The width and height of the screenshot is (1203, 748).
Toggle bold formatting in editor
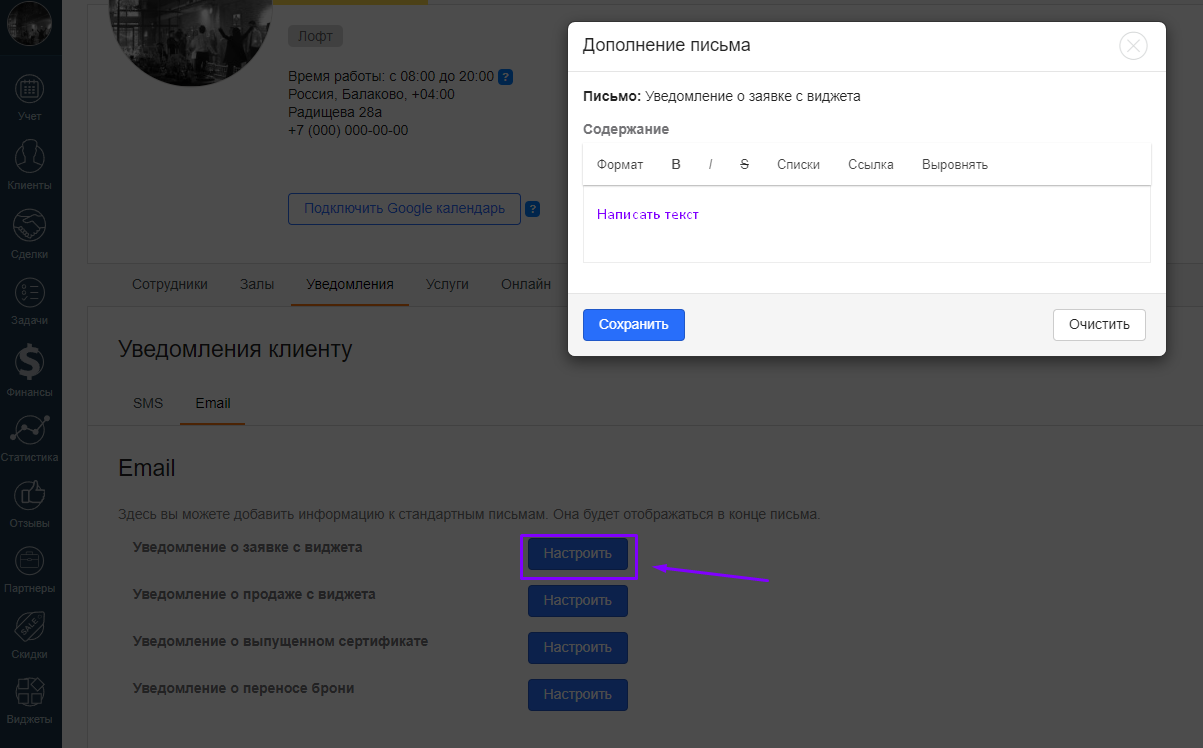[x=676, y=165]
